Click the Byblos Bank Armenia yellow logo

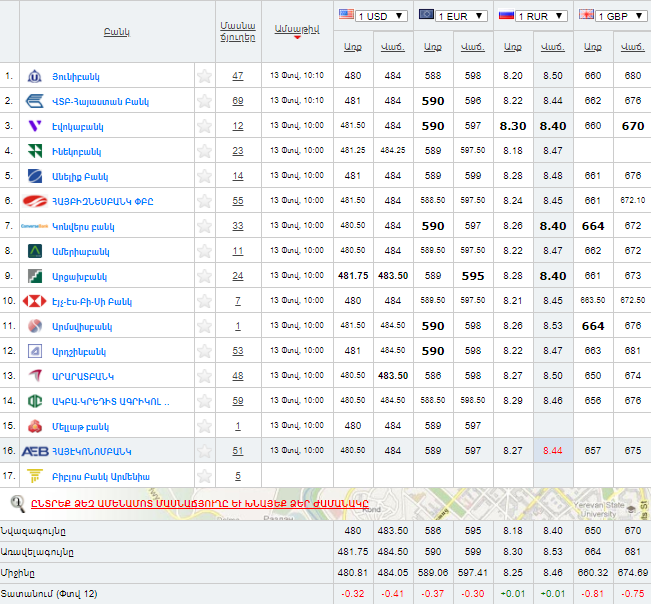pyautogui.click(x=34, y=476)
